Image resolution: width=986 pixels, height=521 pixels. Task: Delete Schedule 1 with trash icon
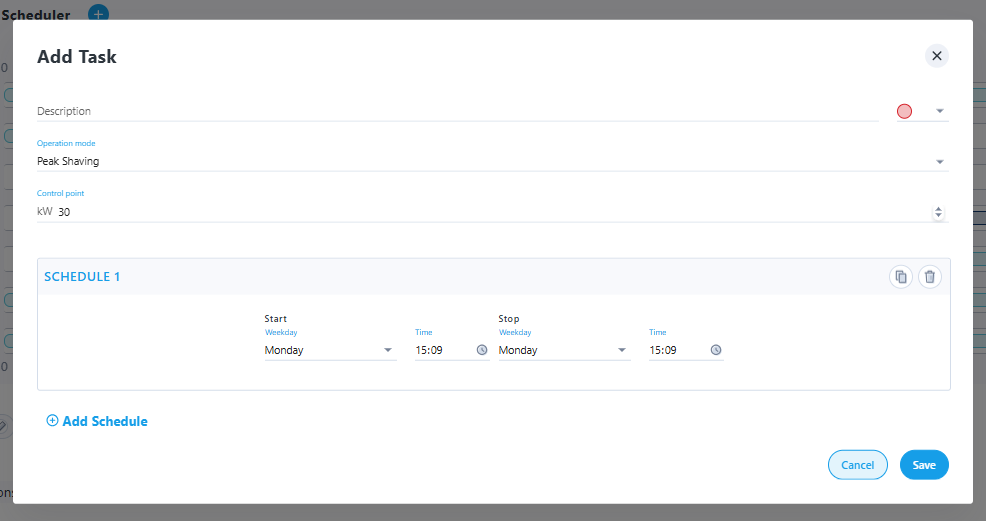click(x=929, y=277)
